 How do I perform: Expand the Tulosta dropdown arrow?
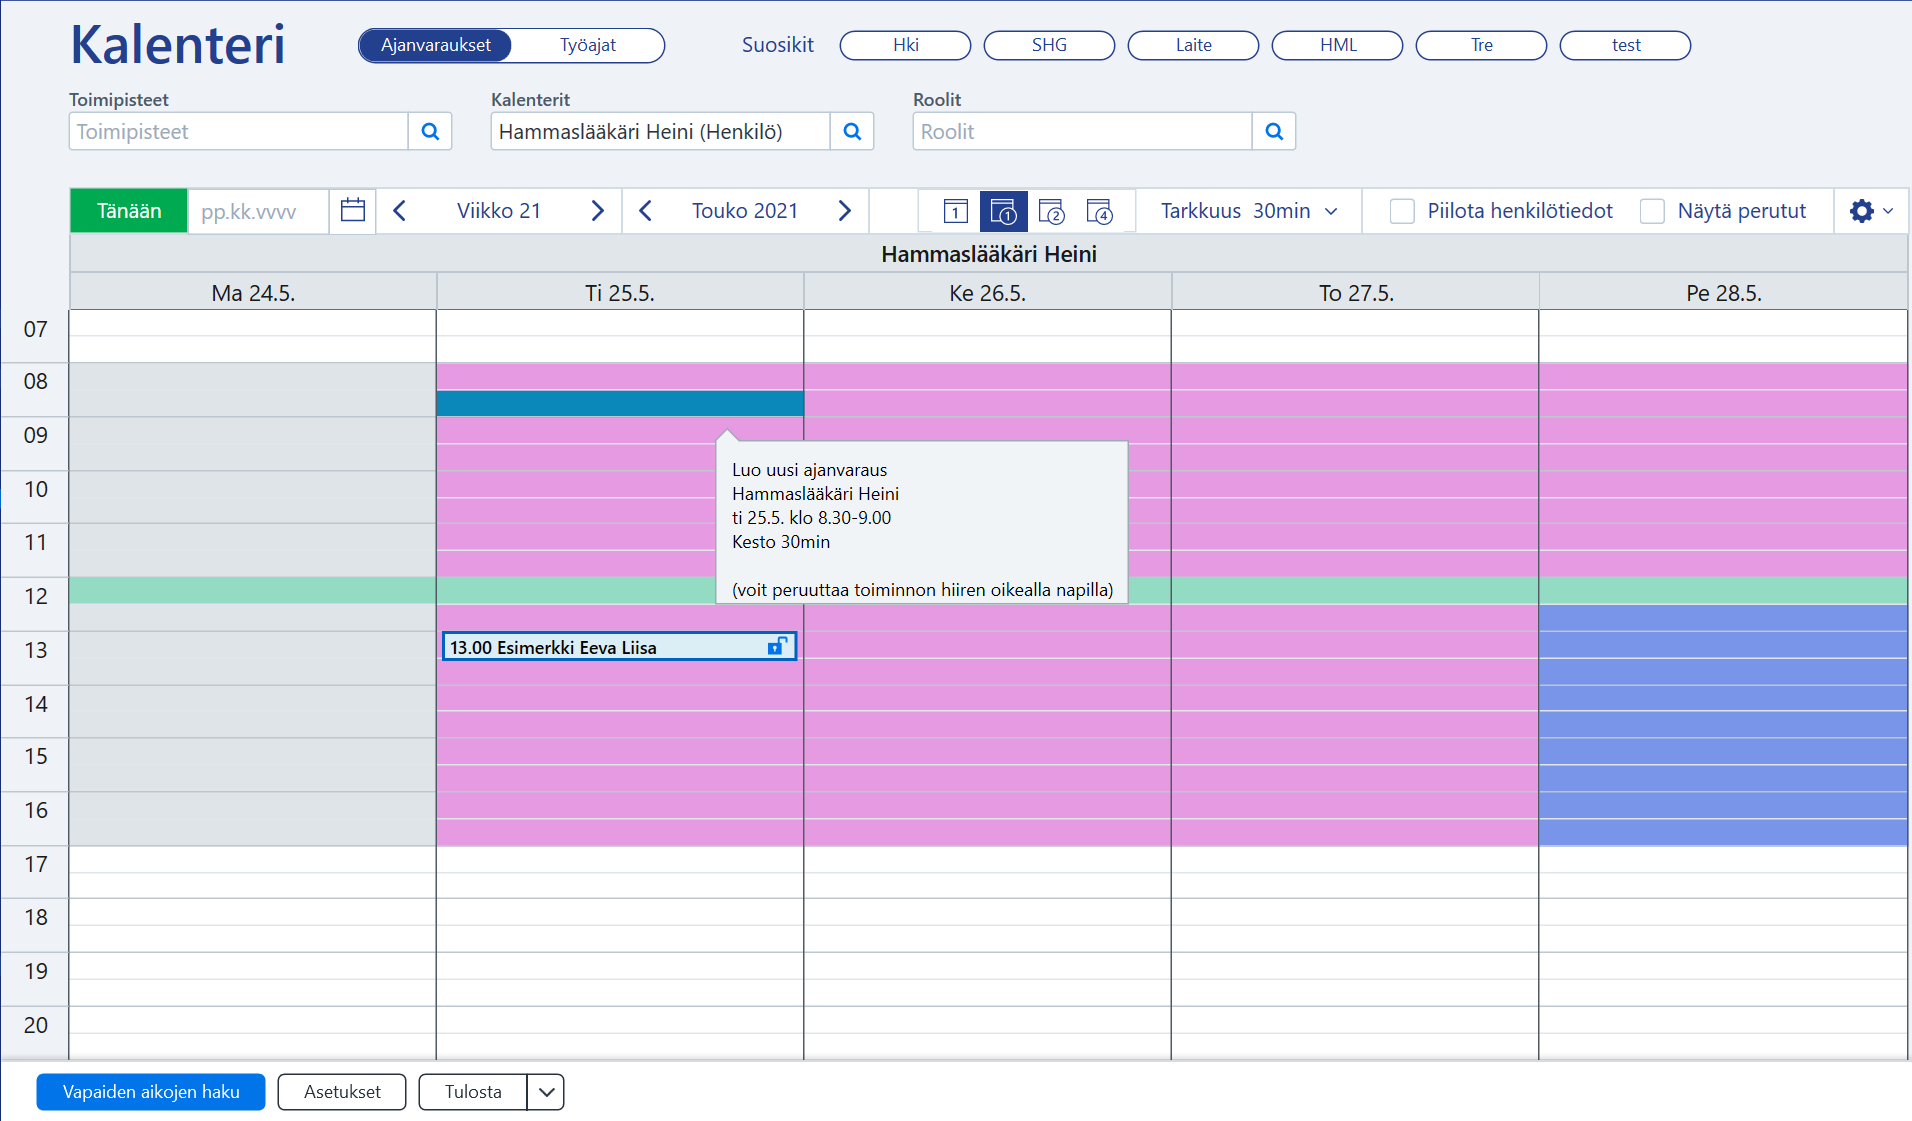point(546,1092)
